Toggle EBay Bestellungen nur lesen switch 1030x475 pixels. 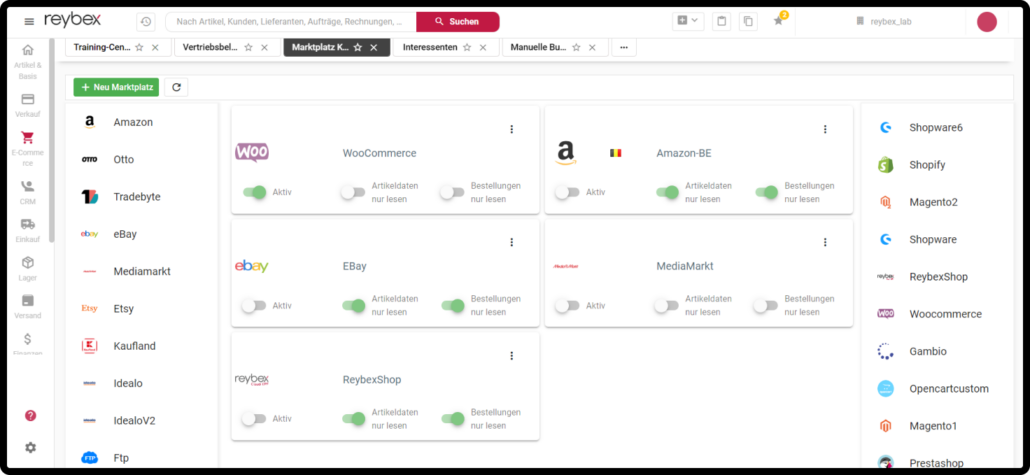[x=453, y=305]
